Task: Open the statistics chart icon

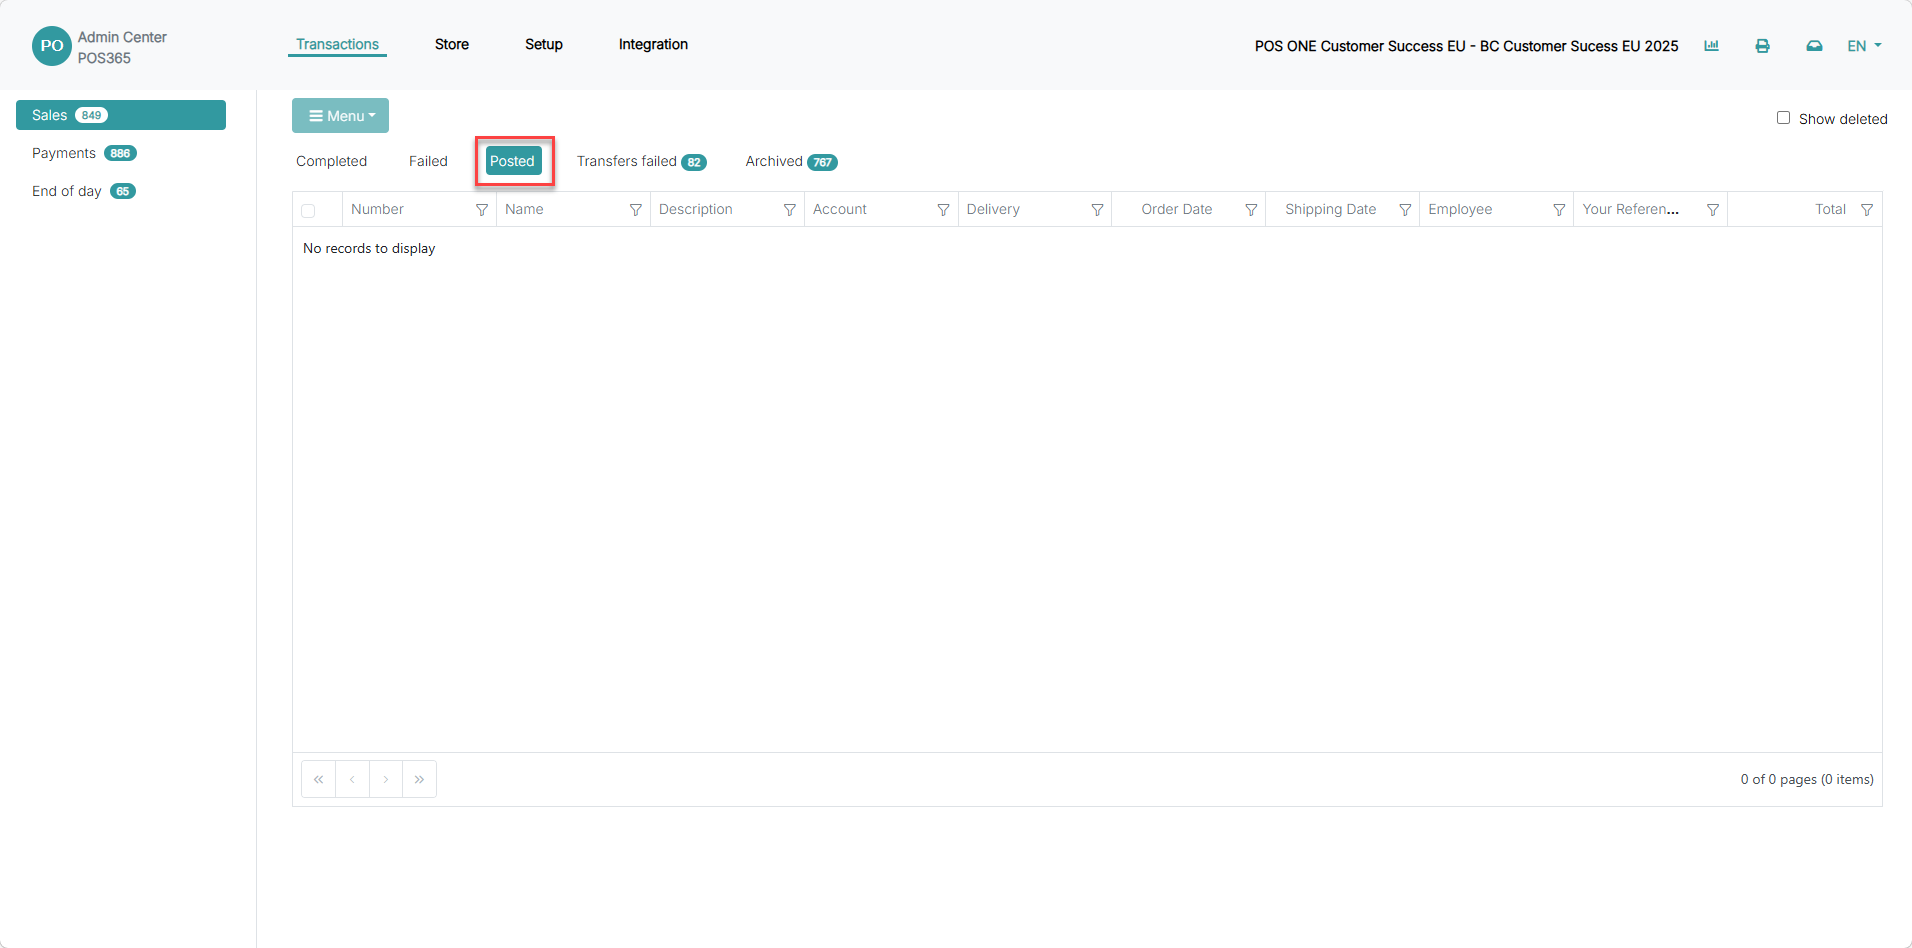Action: 1711,46
